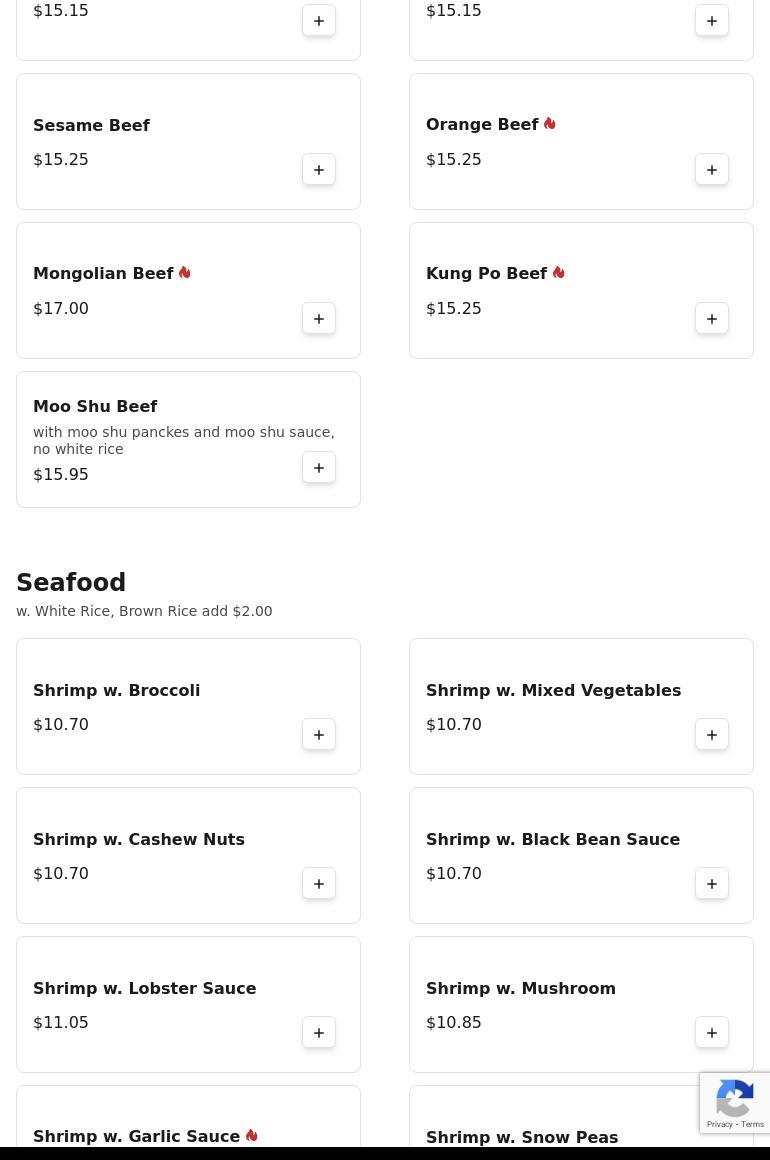Add Moo Shu Beef to cart
This screenshot has width=770, height=1160.
click(319, 468)
